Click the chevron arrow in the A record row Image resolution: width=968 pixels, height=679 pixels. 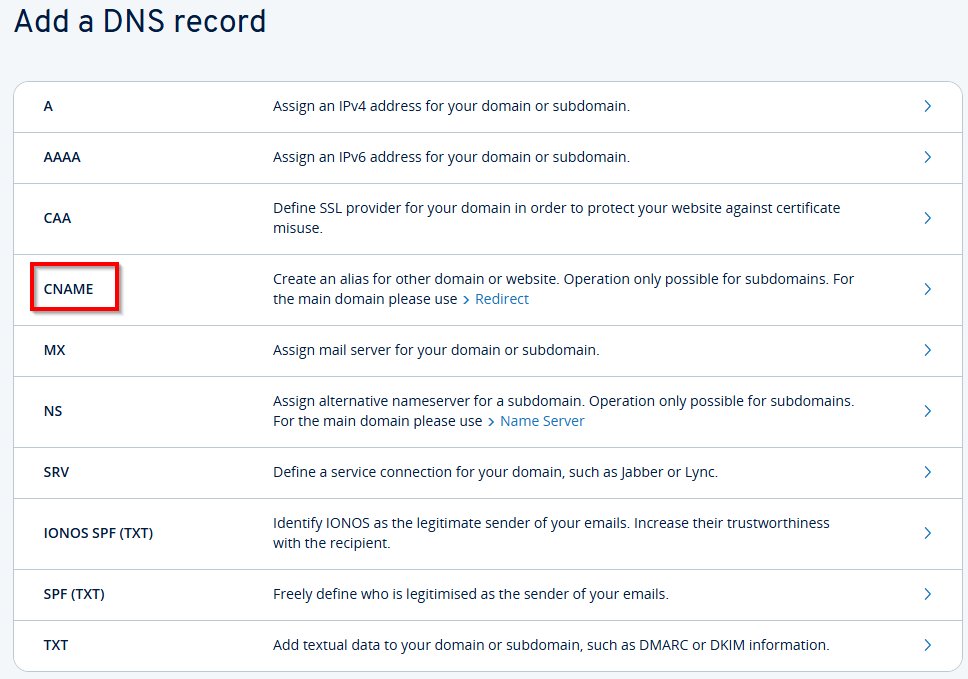[928, 106]
